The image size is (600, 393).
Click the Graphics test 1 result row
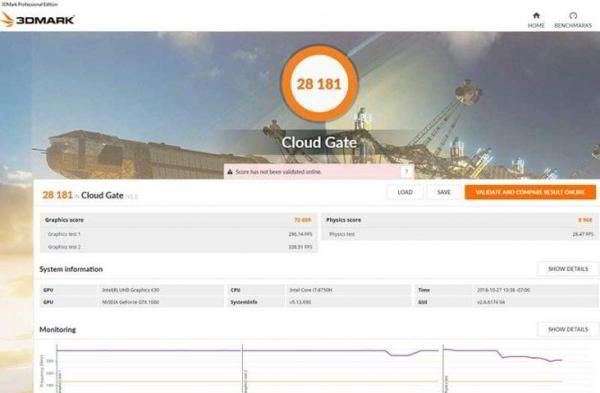[x=178, y=234]
